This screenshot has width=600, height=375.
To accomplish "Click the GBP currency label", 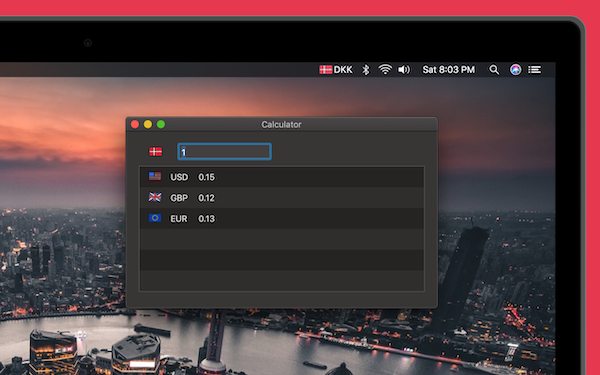I will point(179,198).
